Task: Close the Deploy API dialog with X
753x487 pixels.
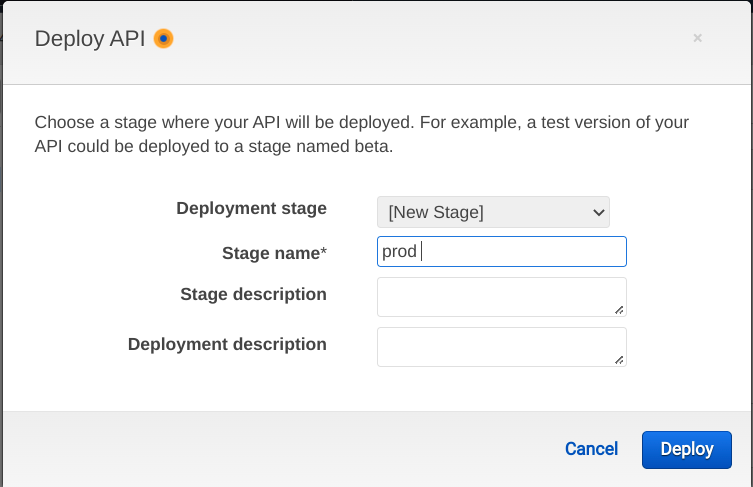Action: coord(697,38)
